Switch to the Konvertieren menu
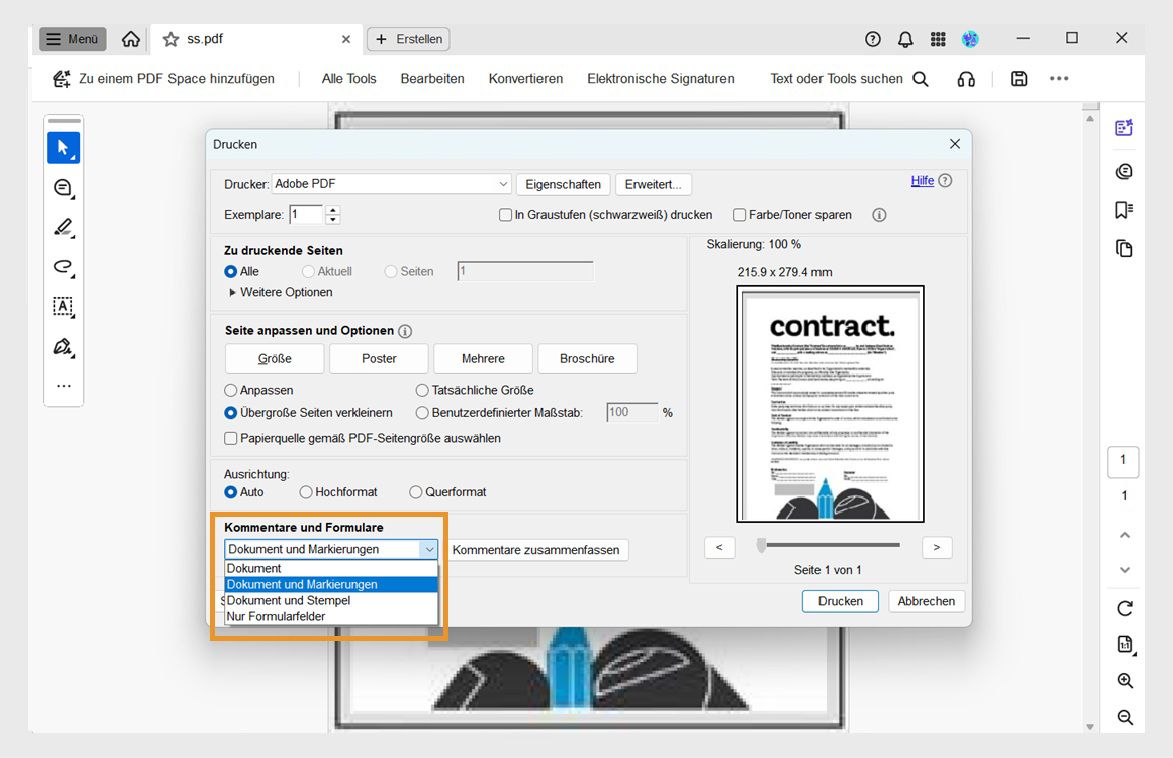Screen dimensions: 1173x758 [525, 78]
